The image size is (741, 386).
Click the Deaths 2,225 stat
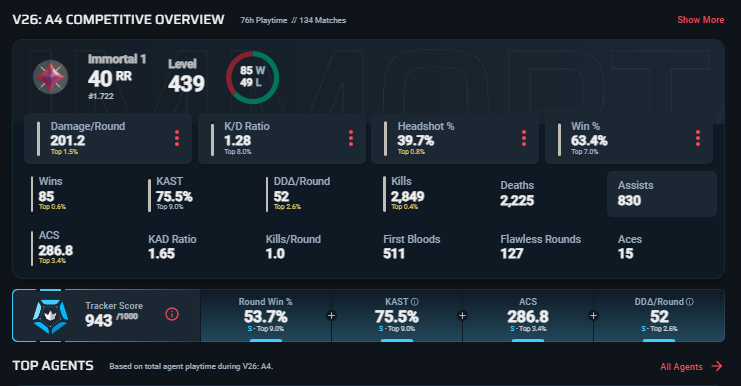(x=517, y=194)
